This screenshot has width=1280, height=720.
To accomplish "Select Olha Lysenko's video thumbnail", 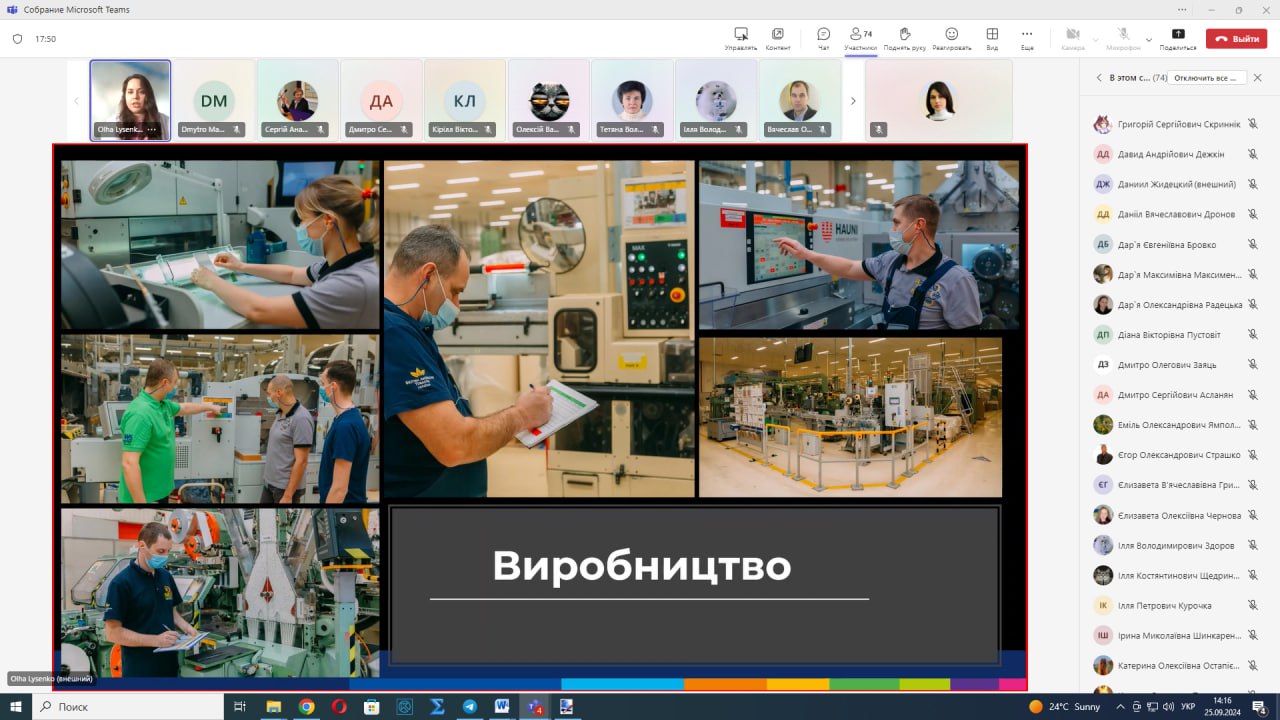I will 130,100.
